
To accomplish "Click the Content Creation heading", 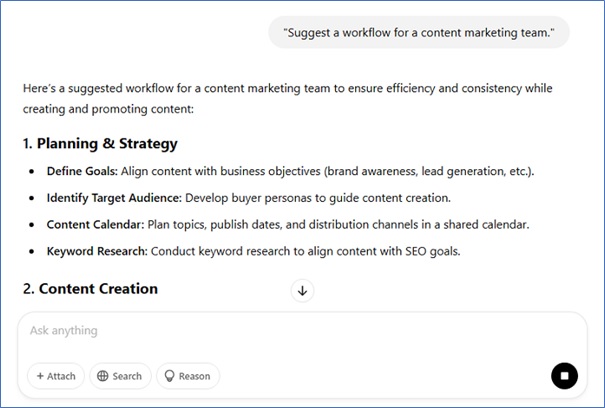I will click(x=90, y=289).
